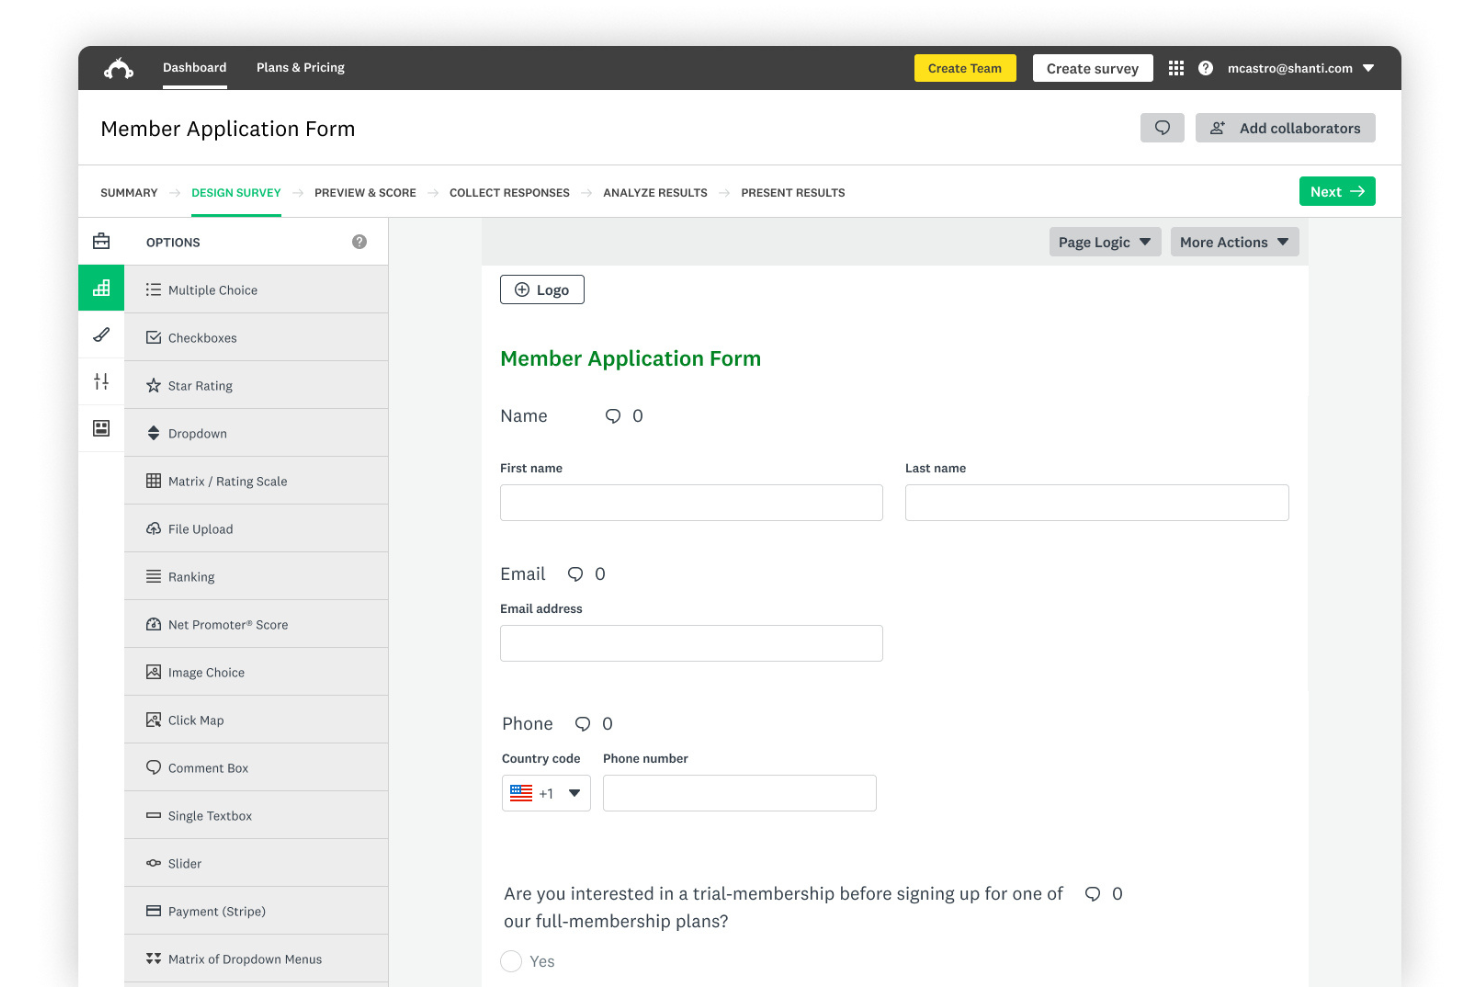Viewport: 1480px width, 987px height.
Task: Click the Last name input field
Action: (x=1097, y=503)
